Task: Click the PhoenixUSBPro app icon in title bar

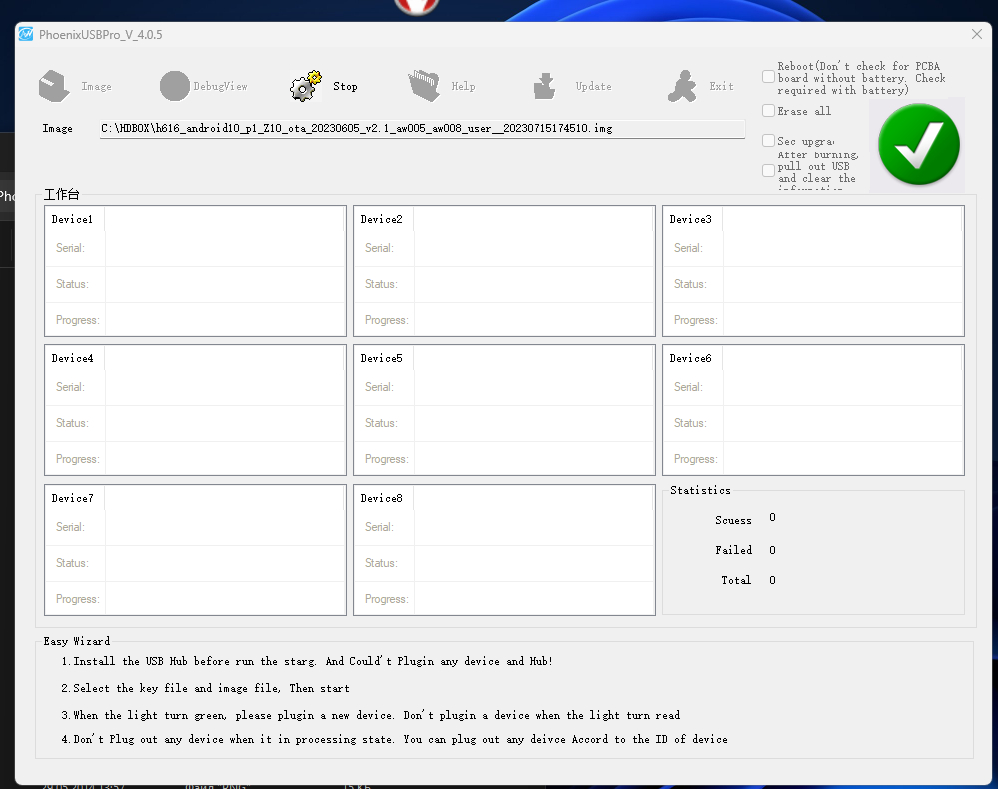Action: click(26, 34)
